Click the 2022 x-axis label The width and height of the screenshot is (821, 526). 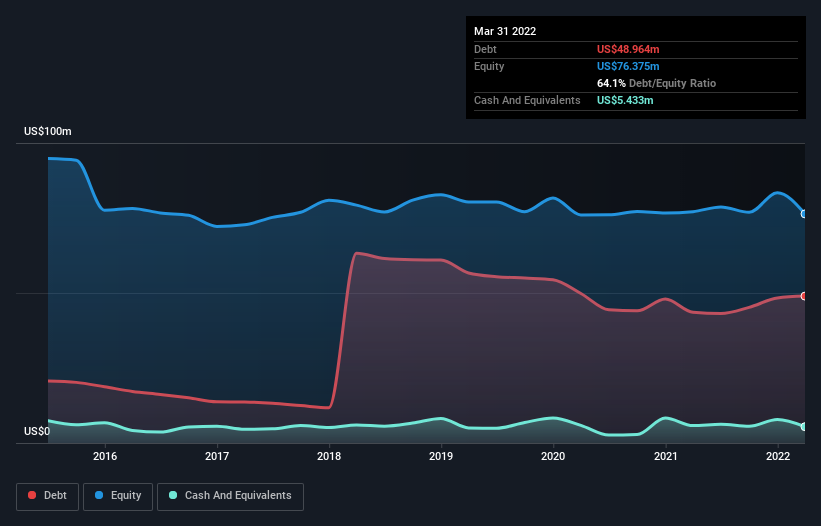click(x=778, y=456)
